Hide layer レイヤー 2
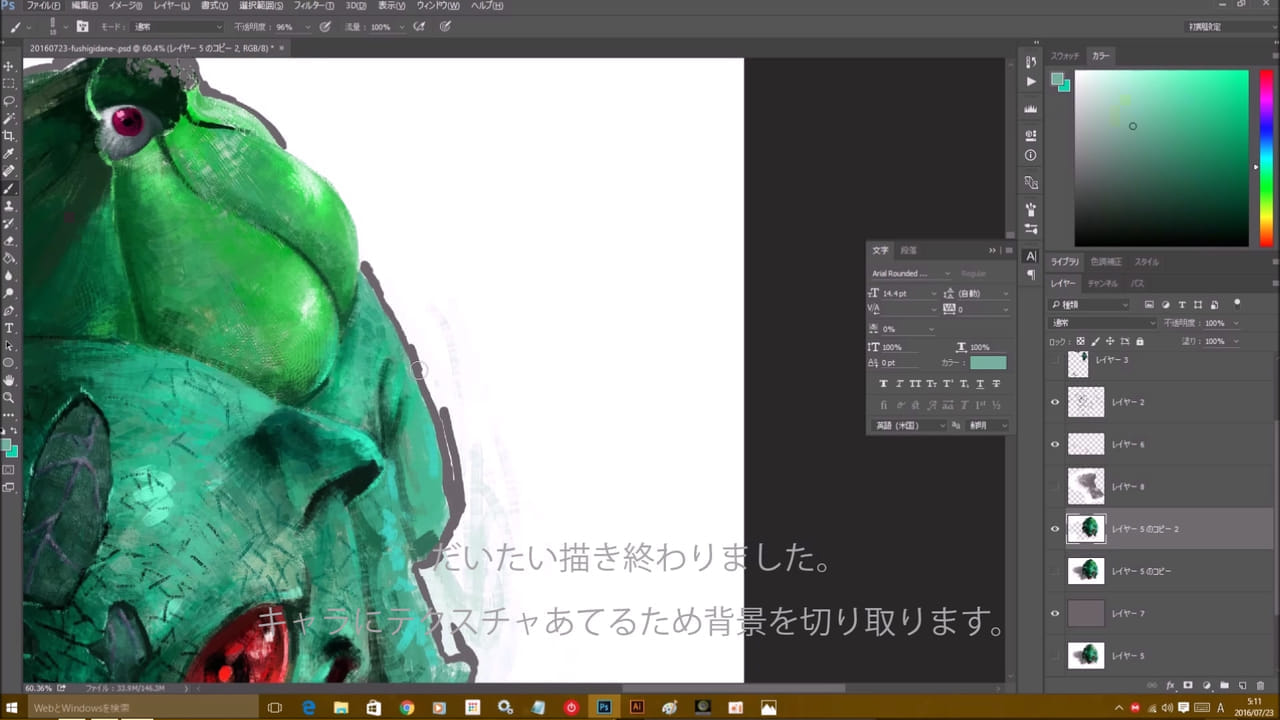 coord(1054,402)
